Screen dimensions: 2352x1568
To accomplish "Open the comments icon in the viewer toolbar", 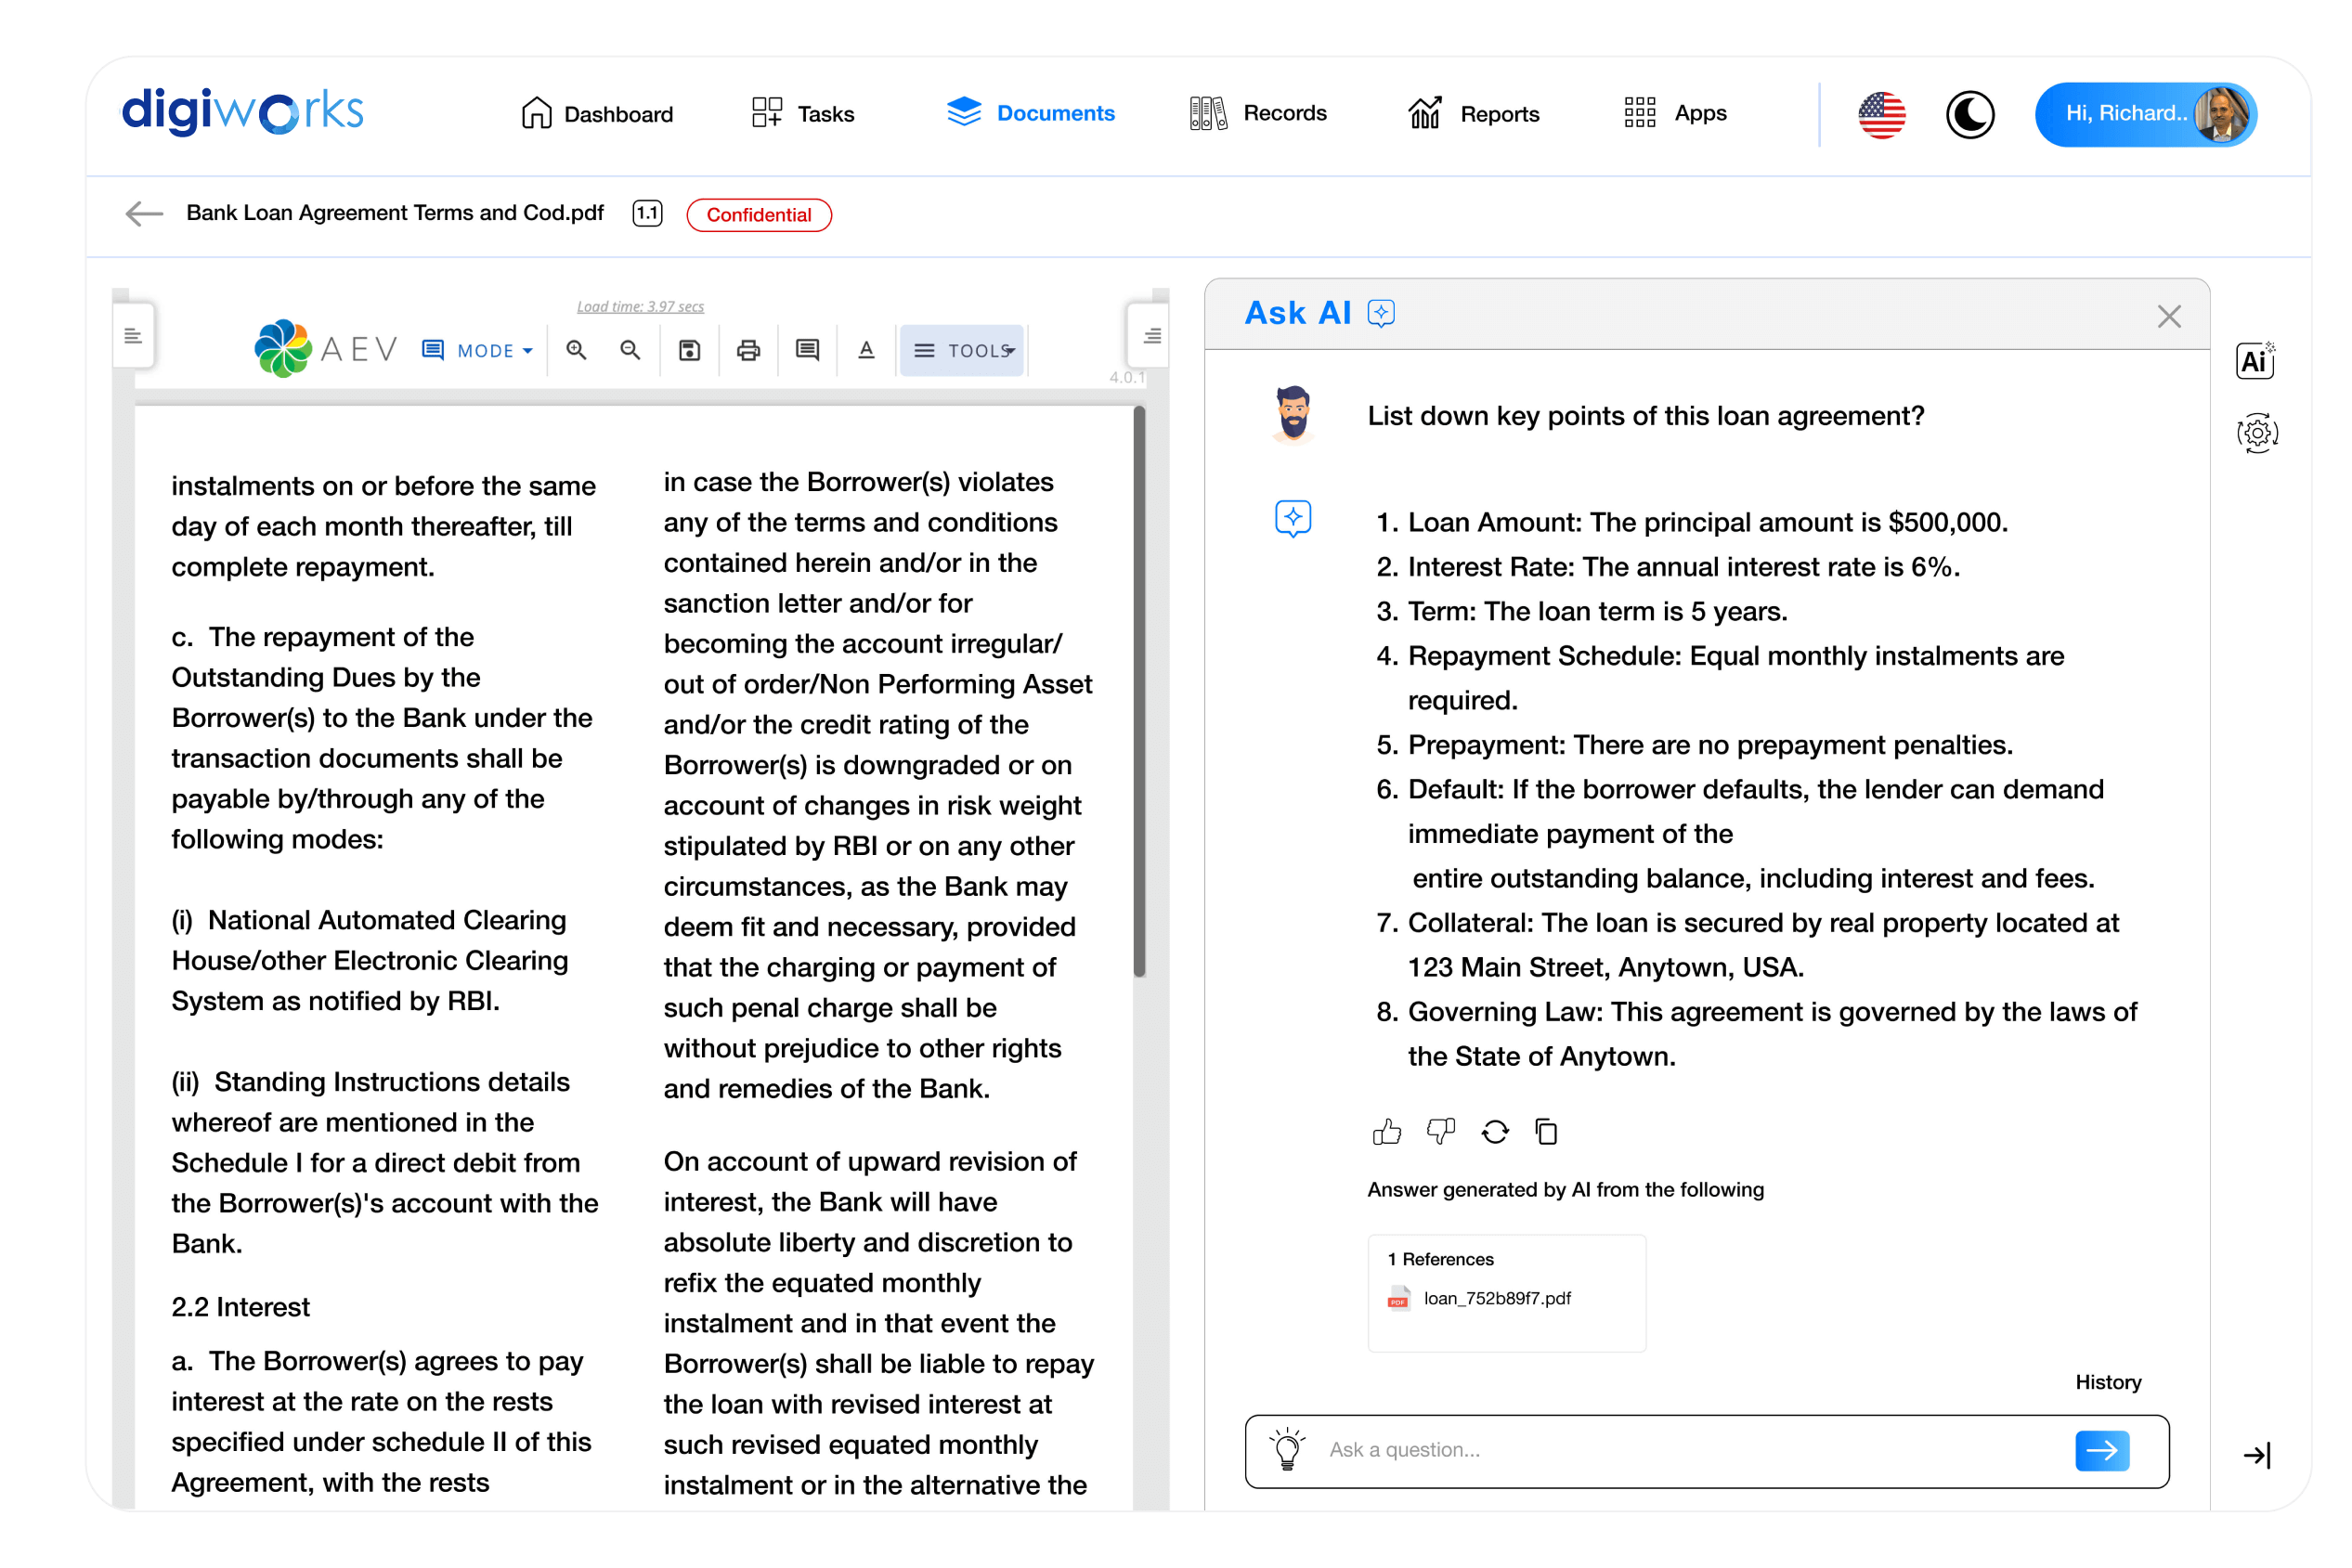I will (807, 350).
